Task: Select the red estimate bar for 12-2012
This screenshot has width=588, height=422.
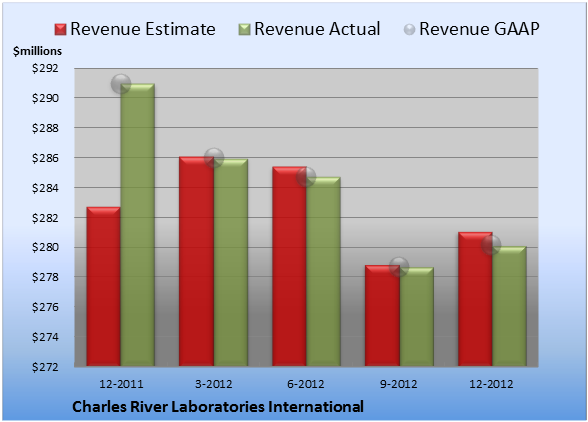Action: click(475, 299)
